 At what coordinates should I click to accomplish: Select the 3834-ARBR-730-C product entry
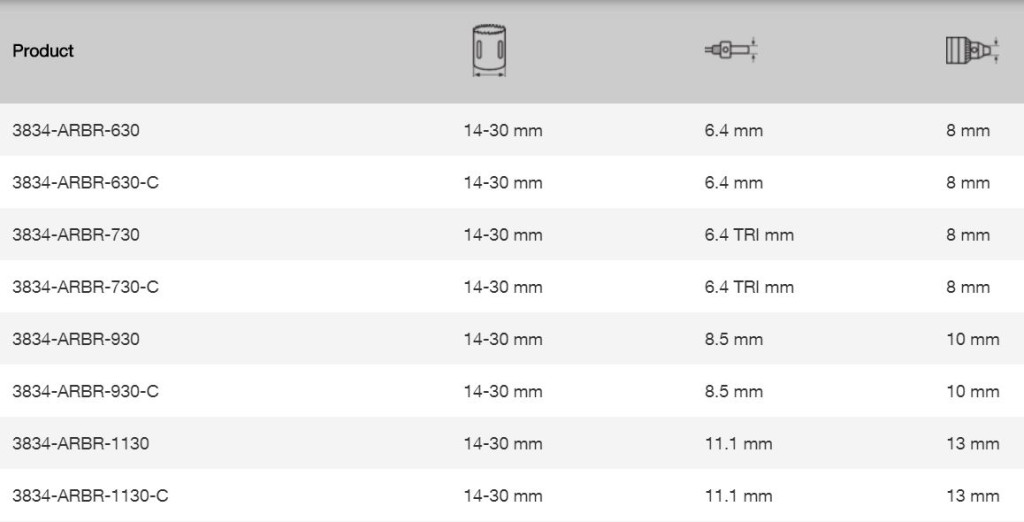[x=86, y=287]
